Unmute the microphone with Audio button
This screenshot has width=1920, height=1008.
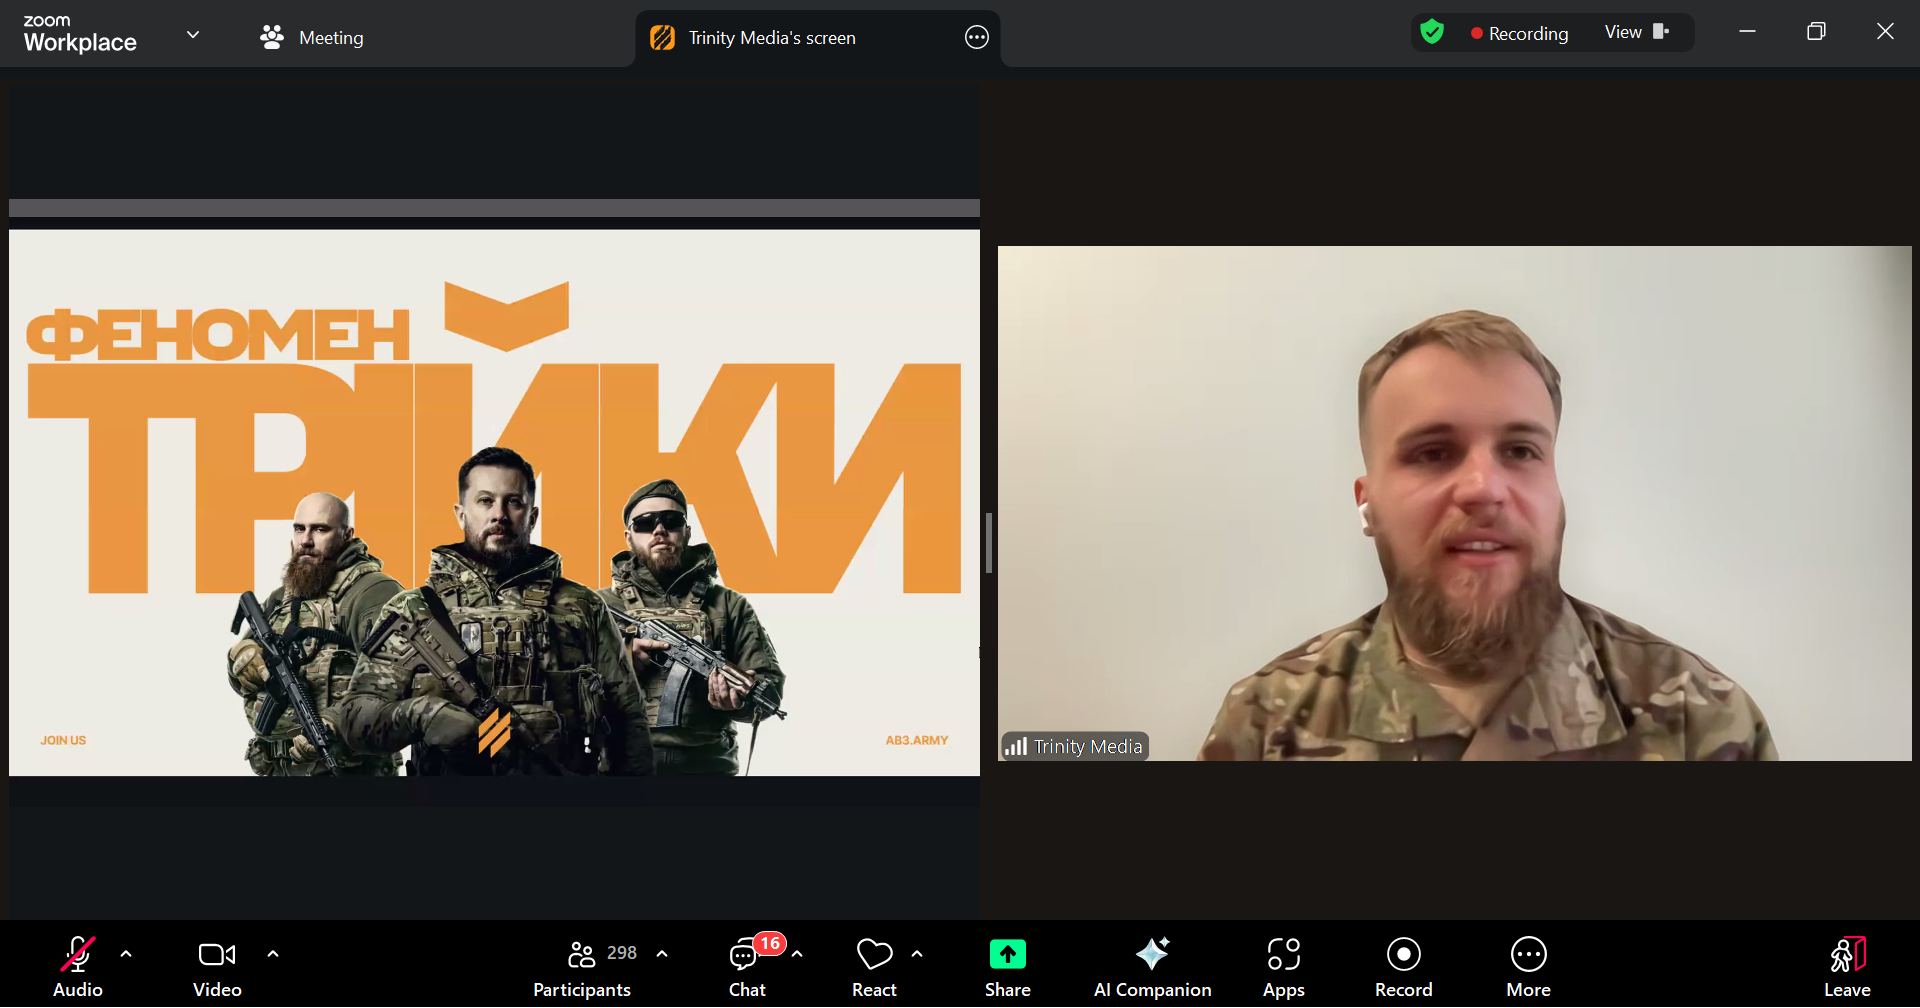click(78, 955)
